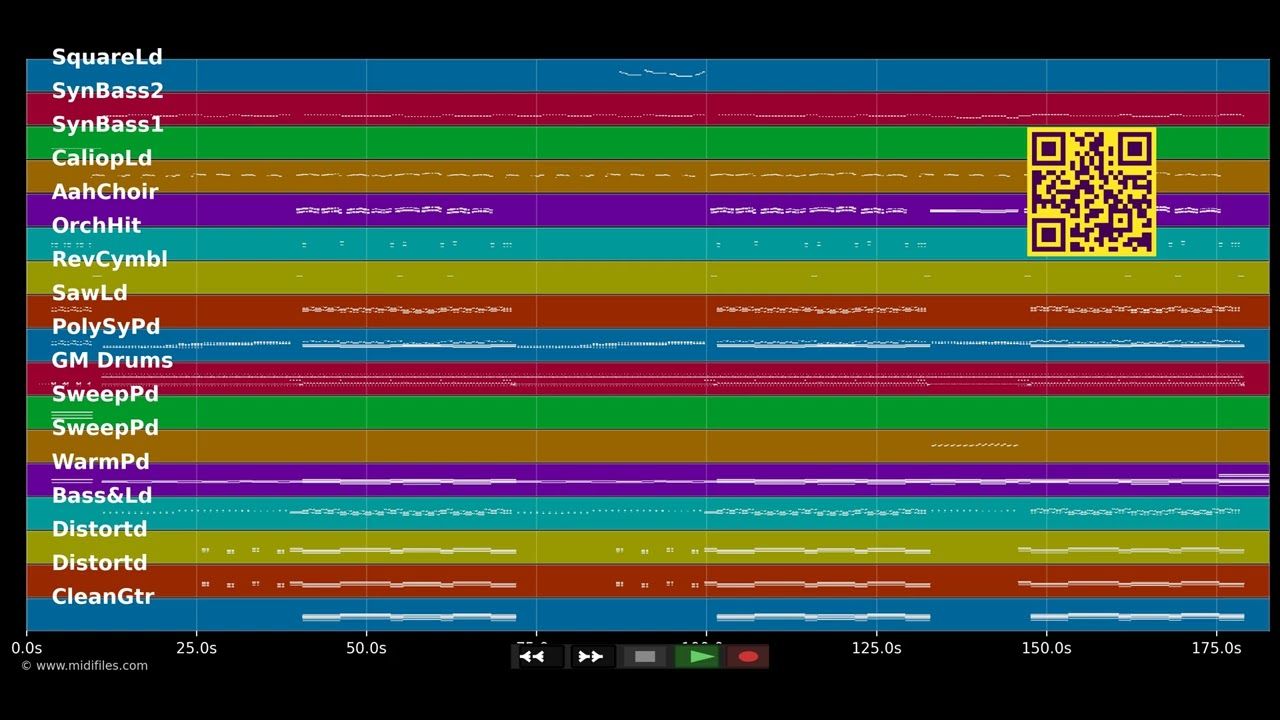Image resolution: width=1280 pixels, height=720 pixels.
Task: Click the 175.0s time axis label
Action: click(x=1216, y=648)
